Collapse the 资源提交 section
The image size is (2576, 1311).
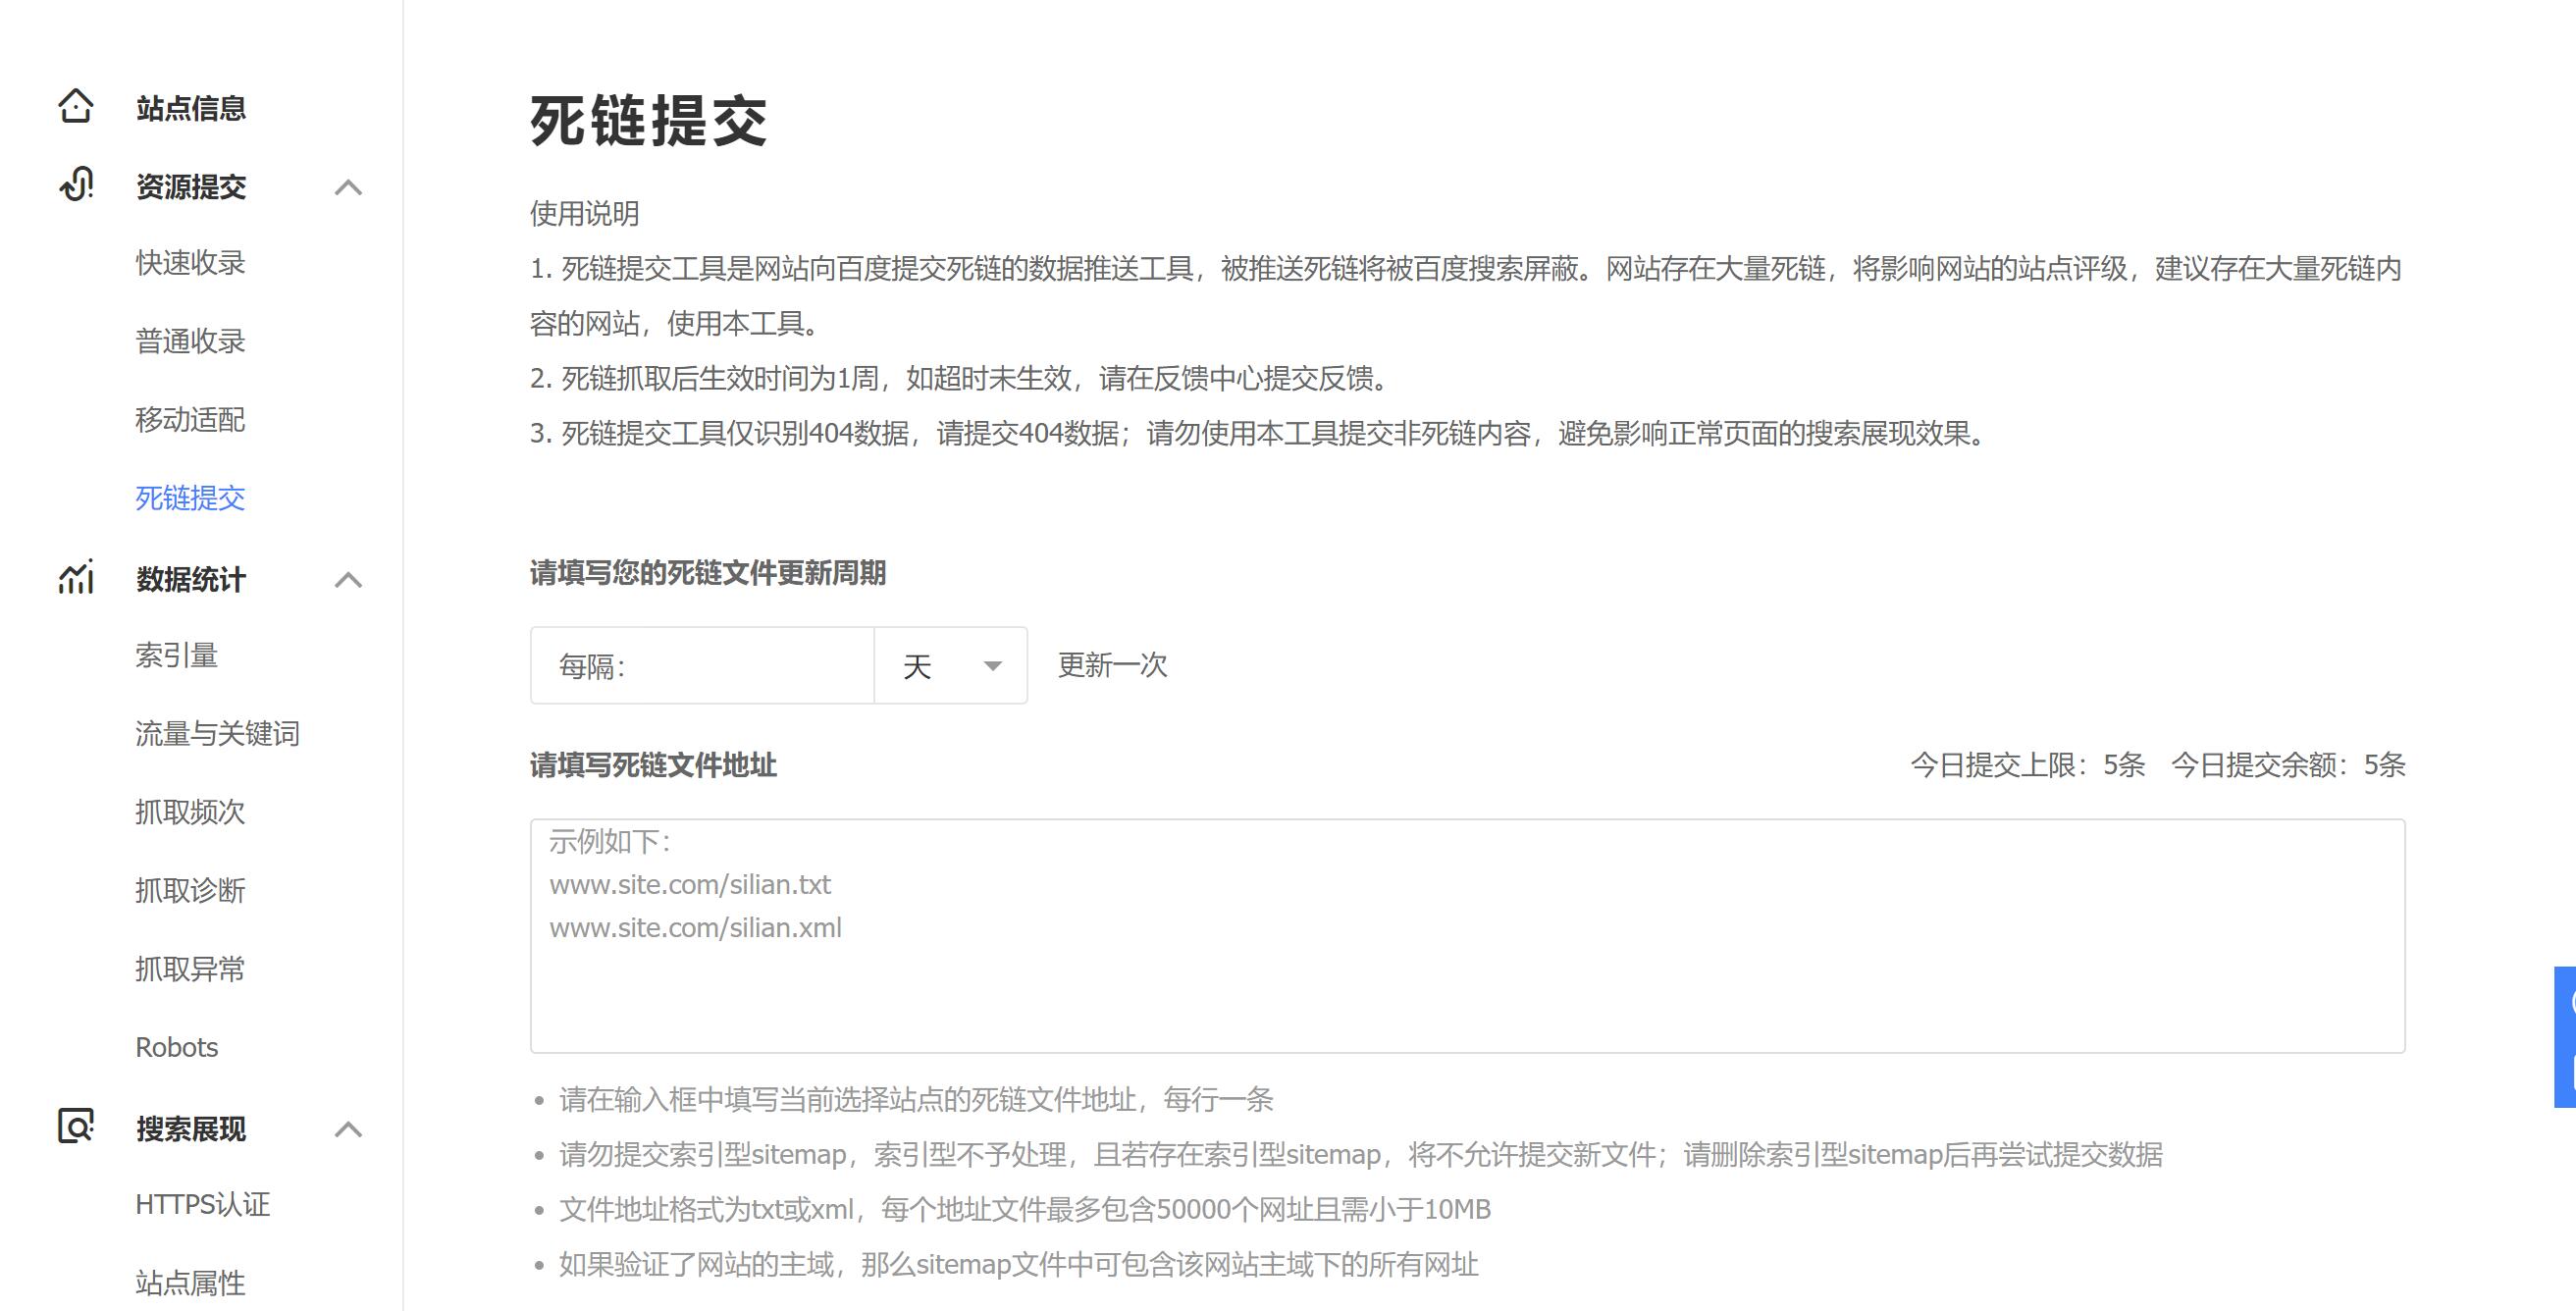[350, 188]
